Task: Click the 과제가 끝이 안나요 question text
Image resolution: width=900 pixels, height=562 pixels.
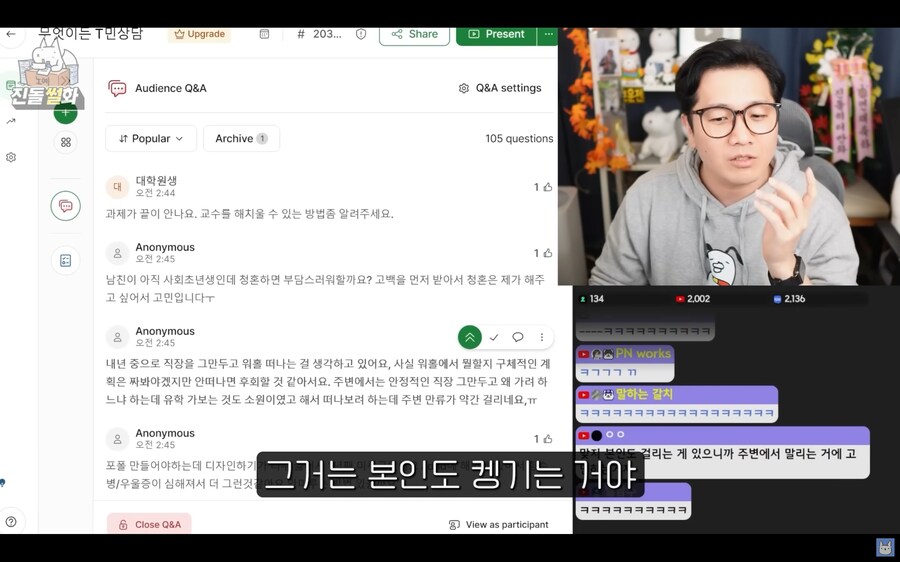Action: 250,214
